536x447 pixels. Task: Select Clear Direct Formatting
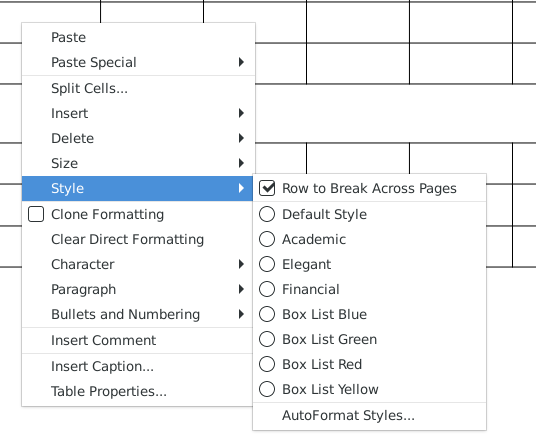pyautogui.click(x=137, y=239)
